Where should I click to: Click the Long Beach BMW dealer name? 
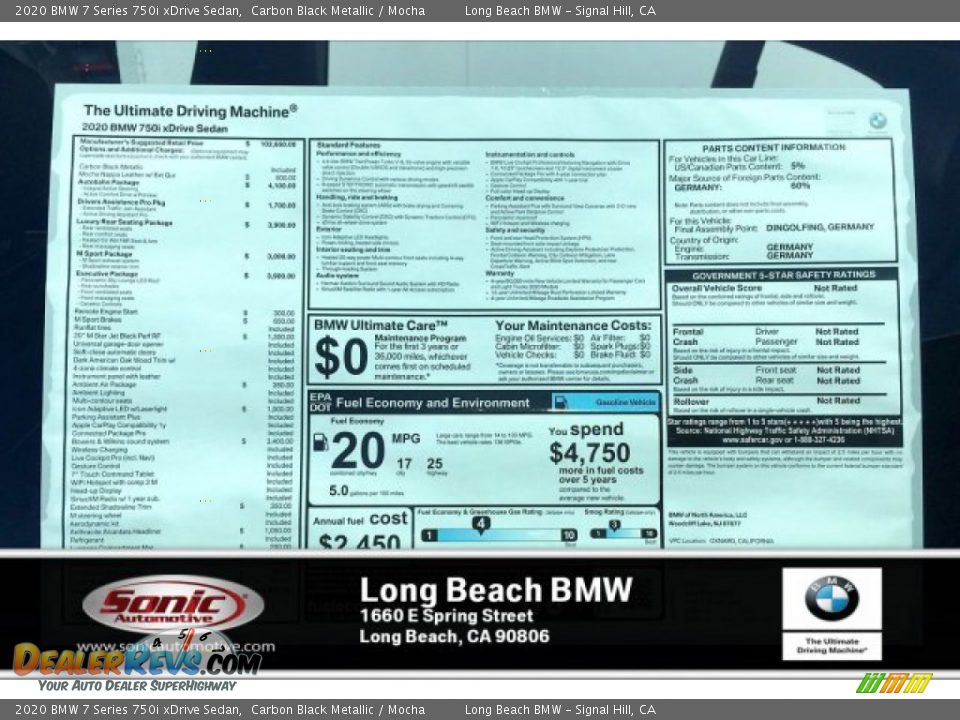(x=495, y=590)
